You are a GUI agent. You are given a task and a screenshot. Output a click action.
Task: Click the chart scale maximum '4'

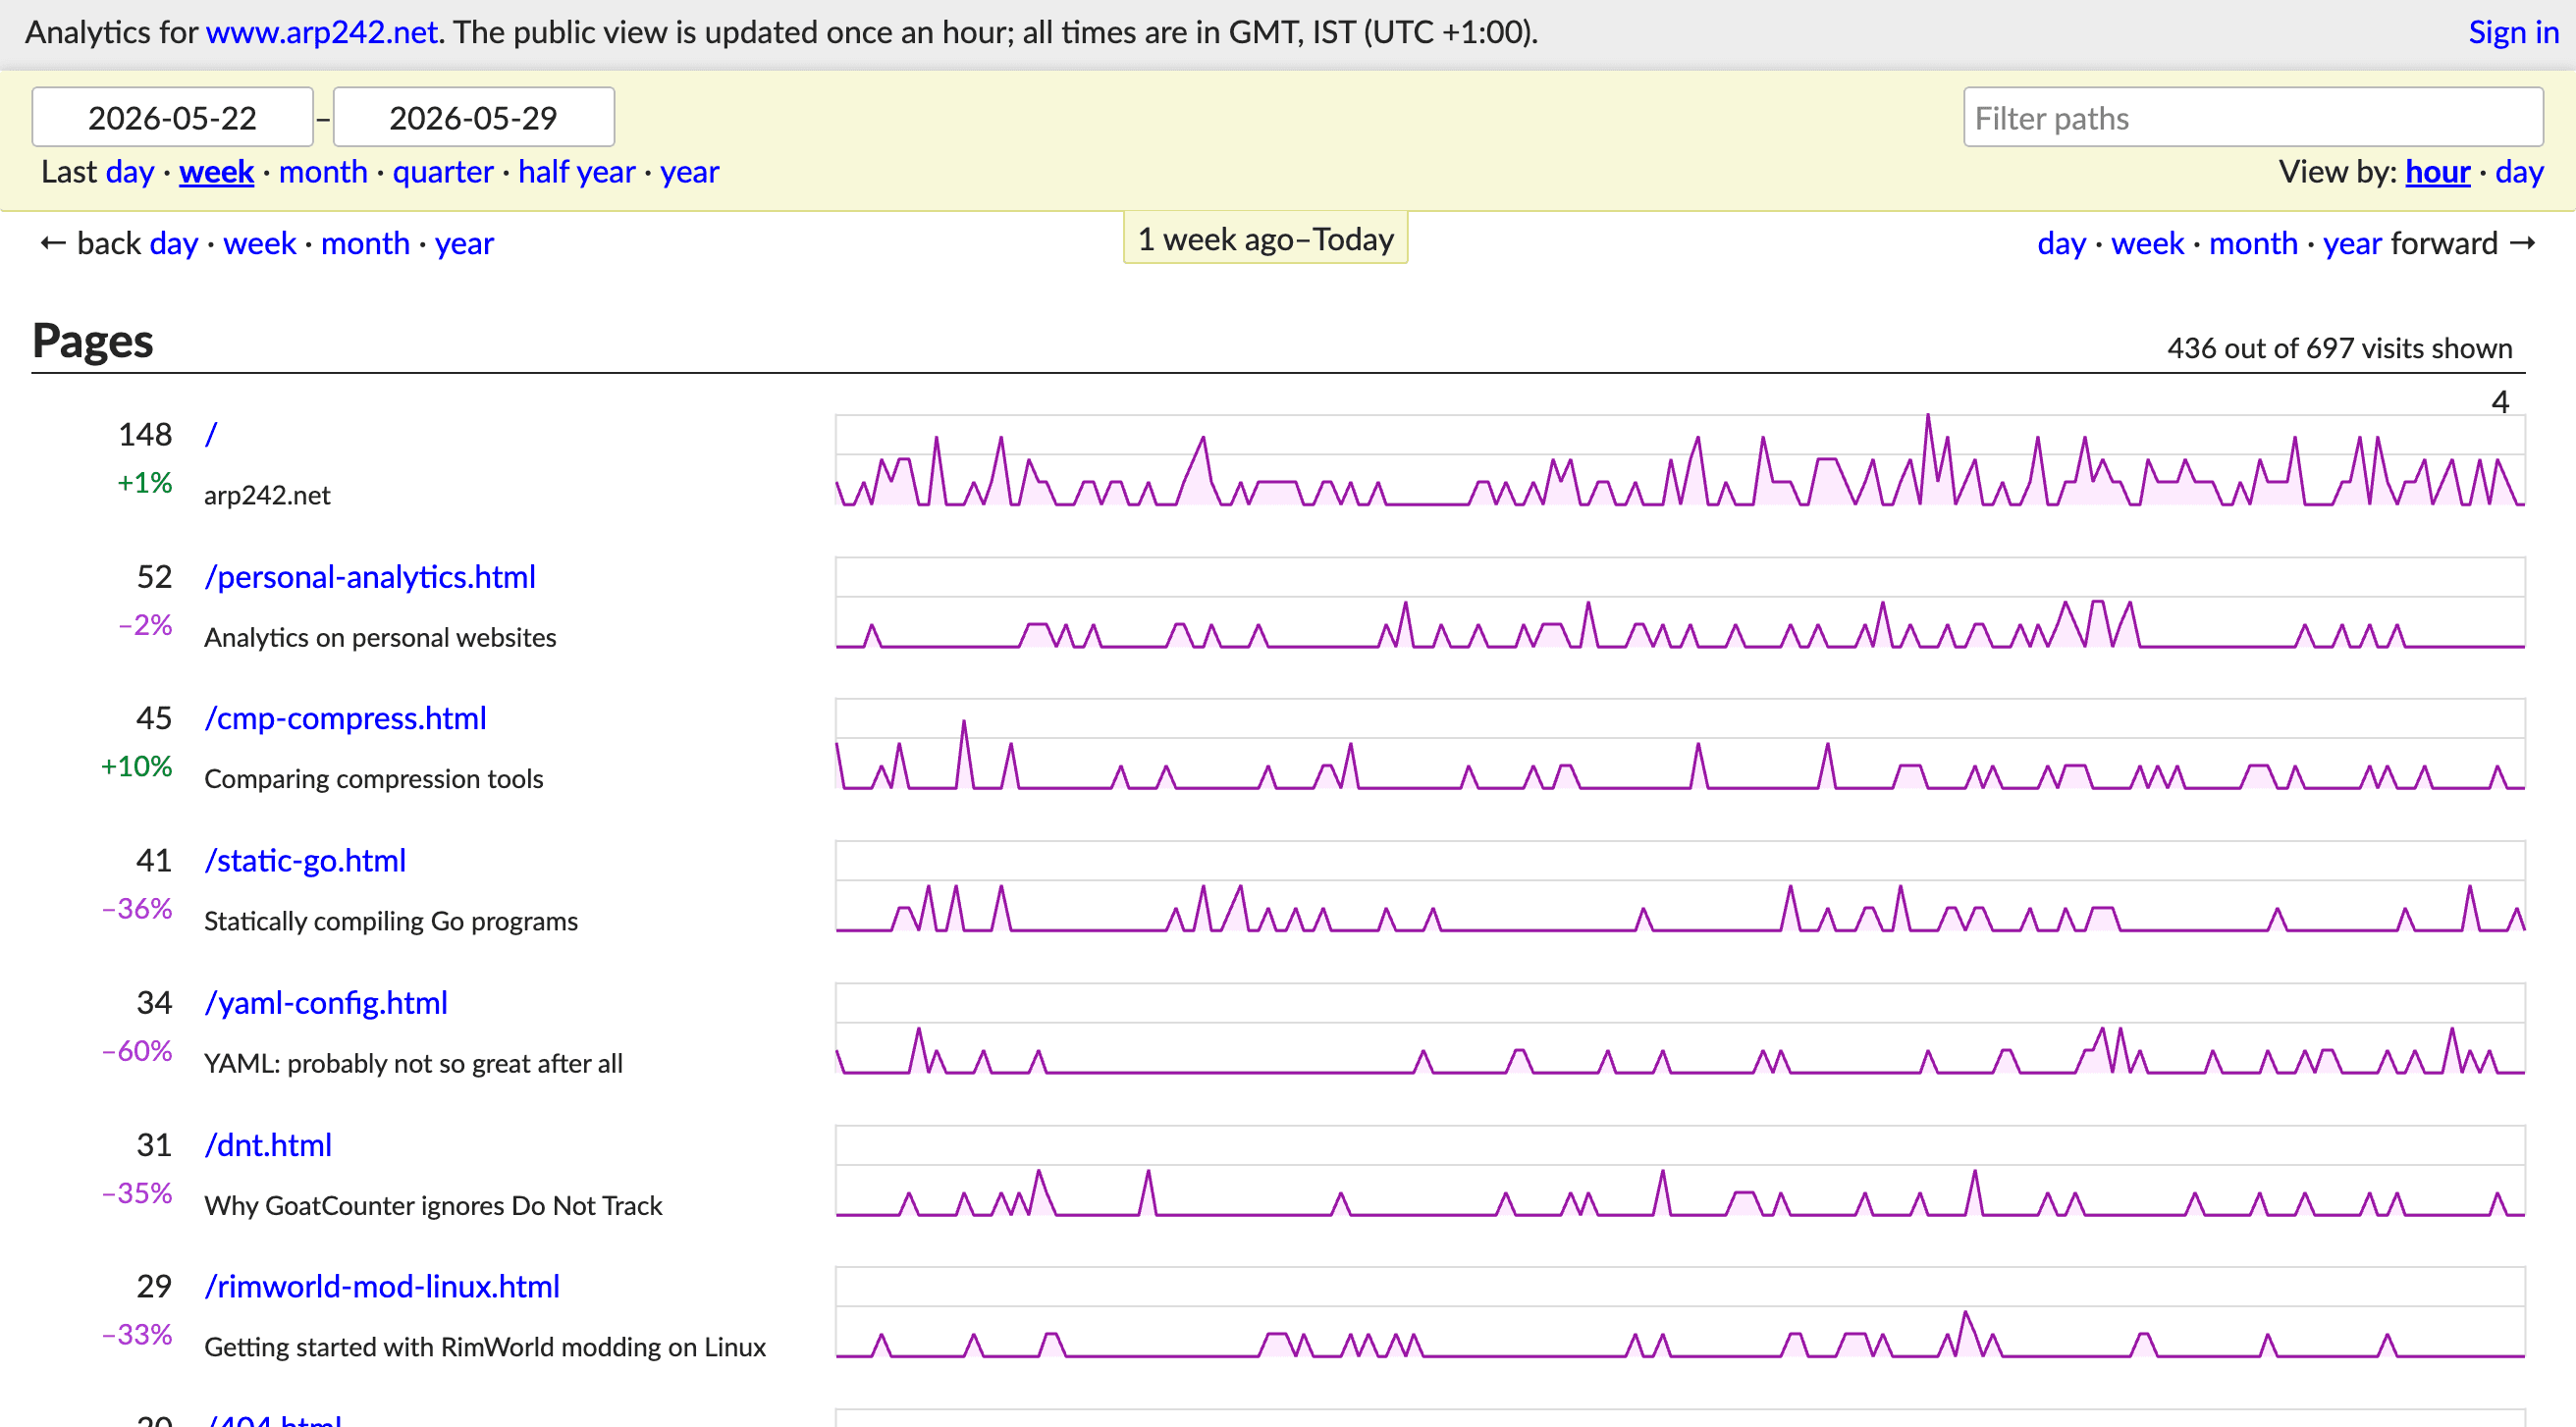pyautogui.click(x=2500, y=402)
